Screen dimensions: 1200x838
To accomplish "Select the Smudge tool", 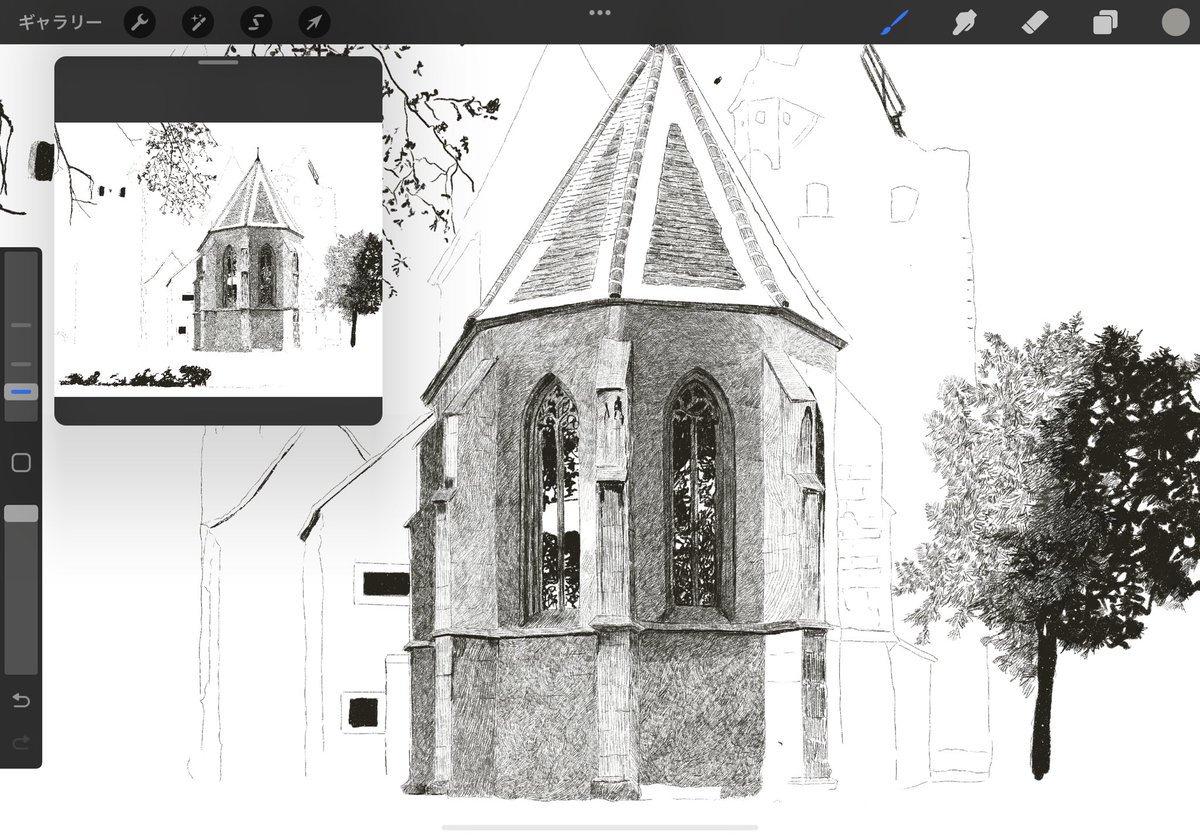I will (964, 22).
